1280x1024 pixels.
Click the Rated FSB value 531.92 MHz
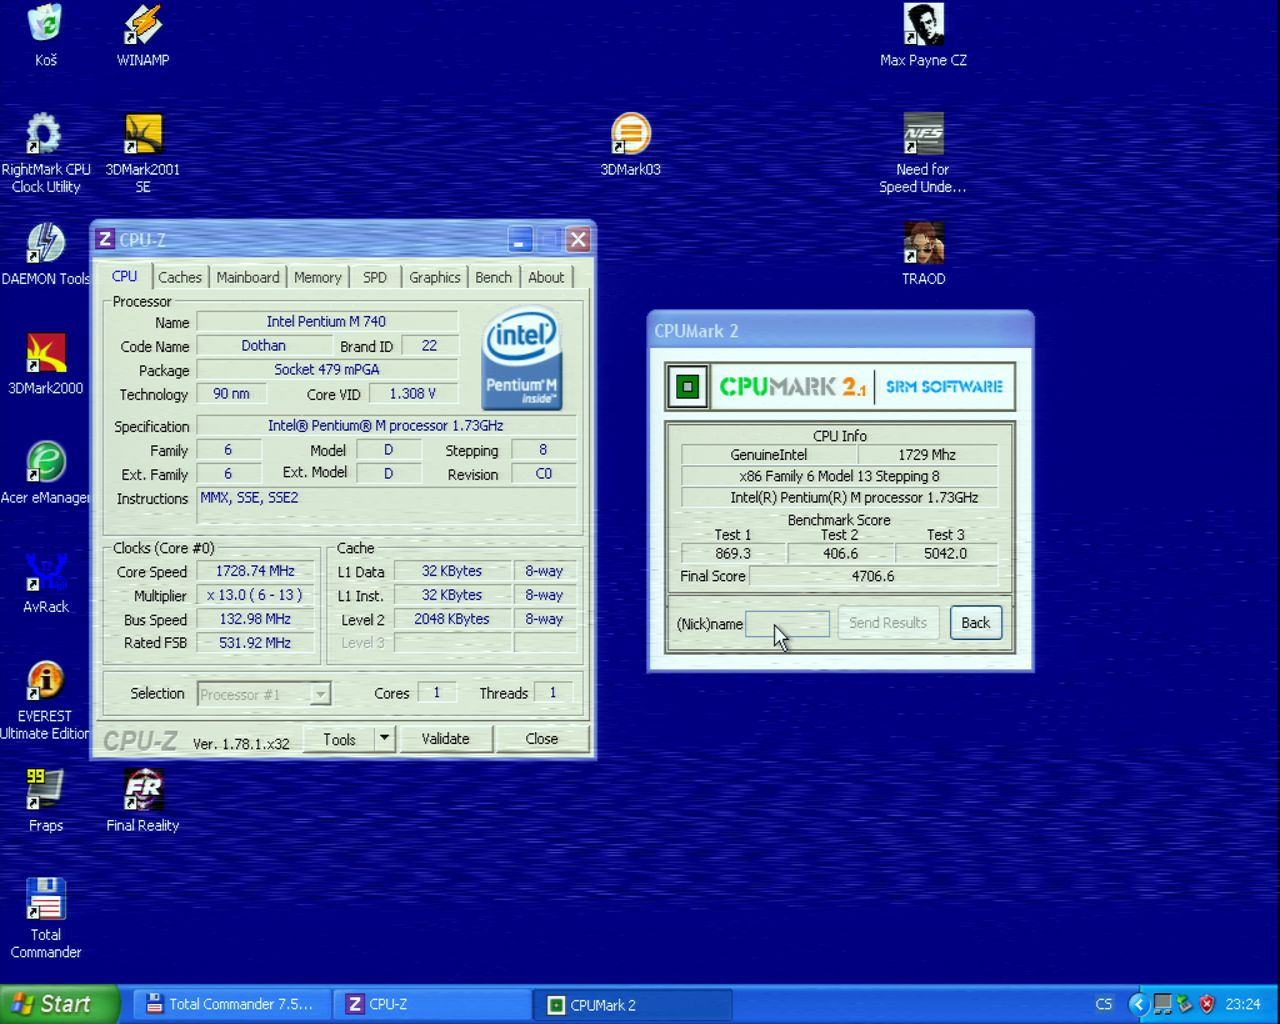(255, 643)
